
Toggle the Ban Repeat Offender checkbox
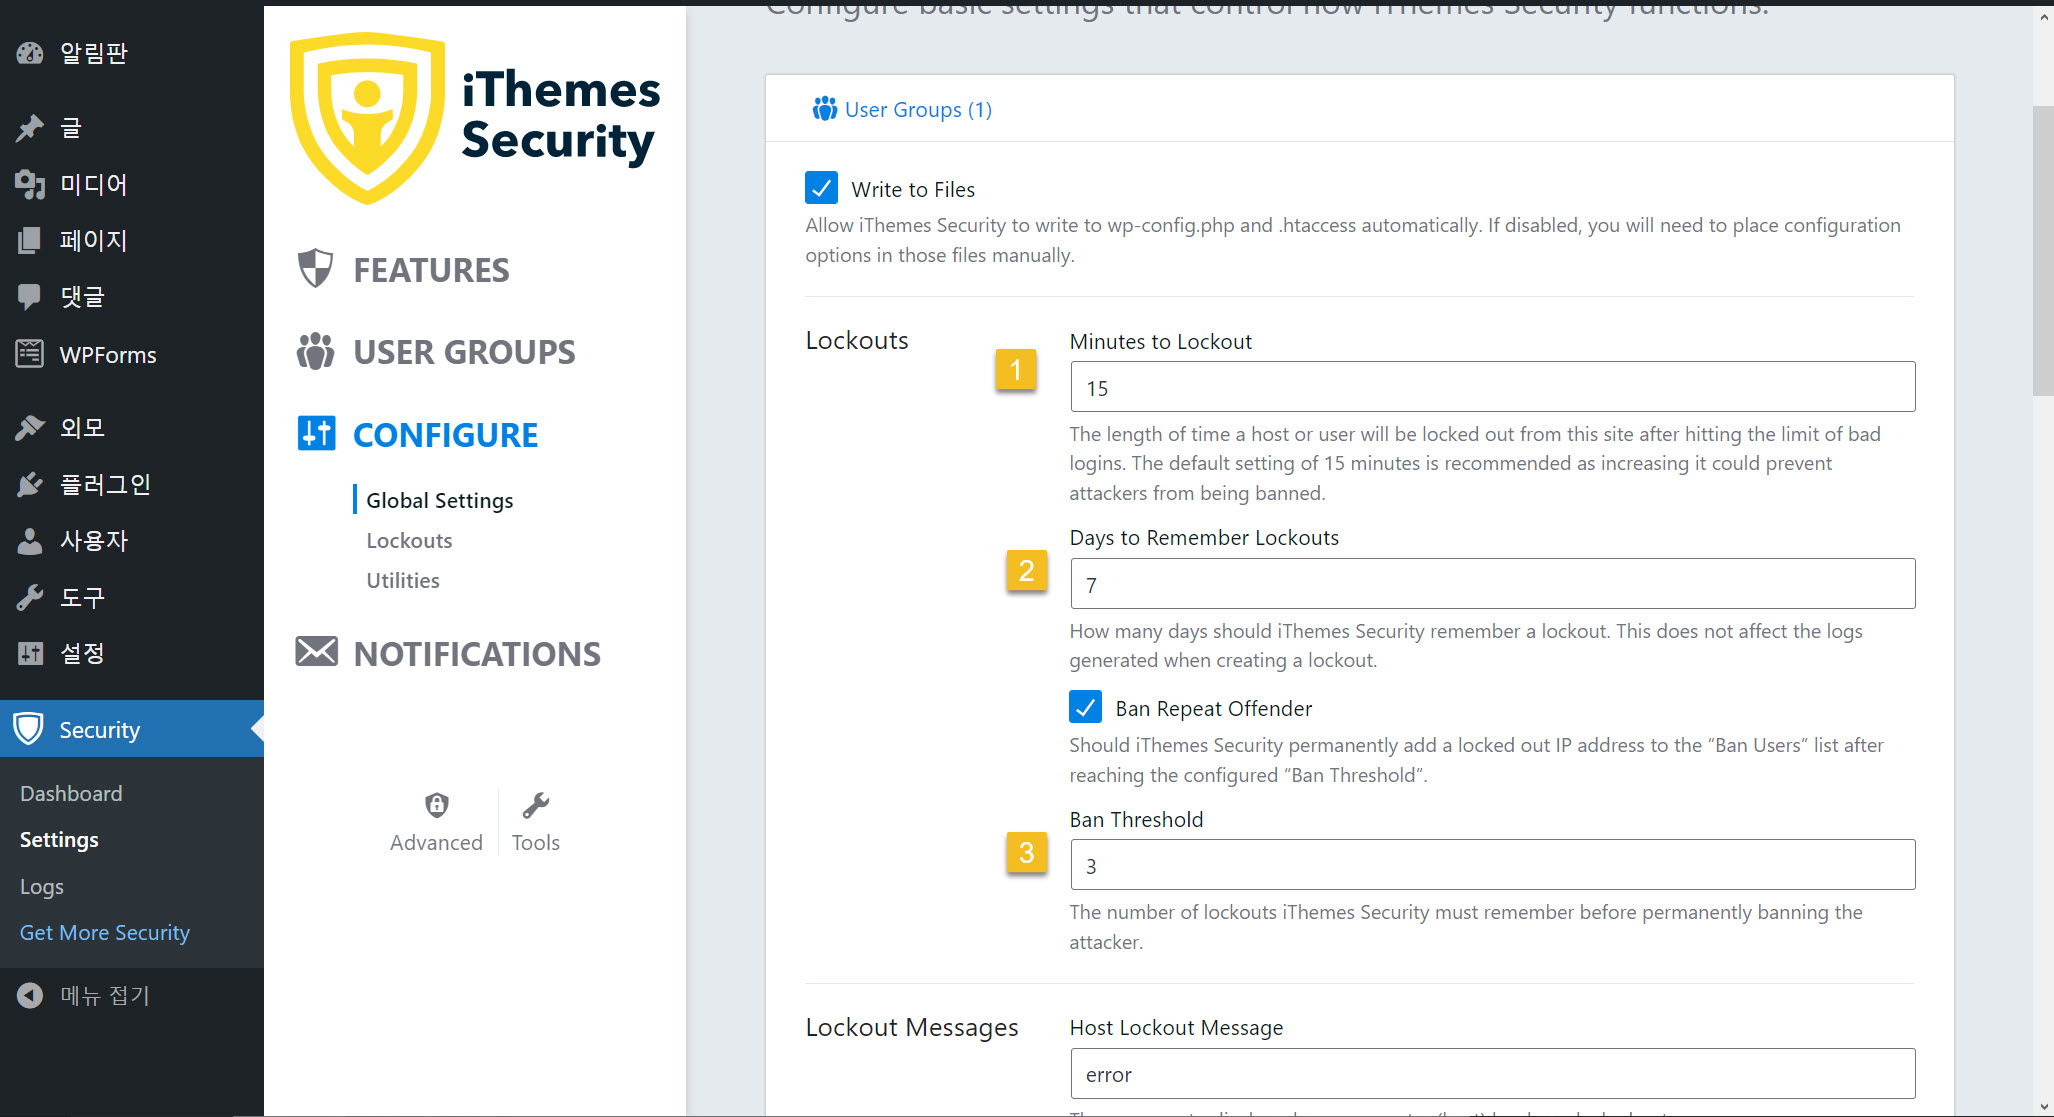coord(1085,707)
